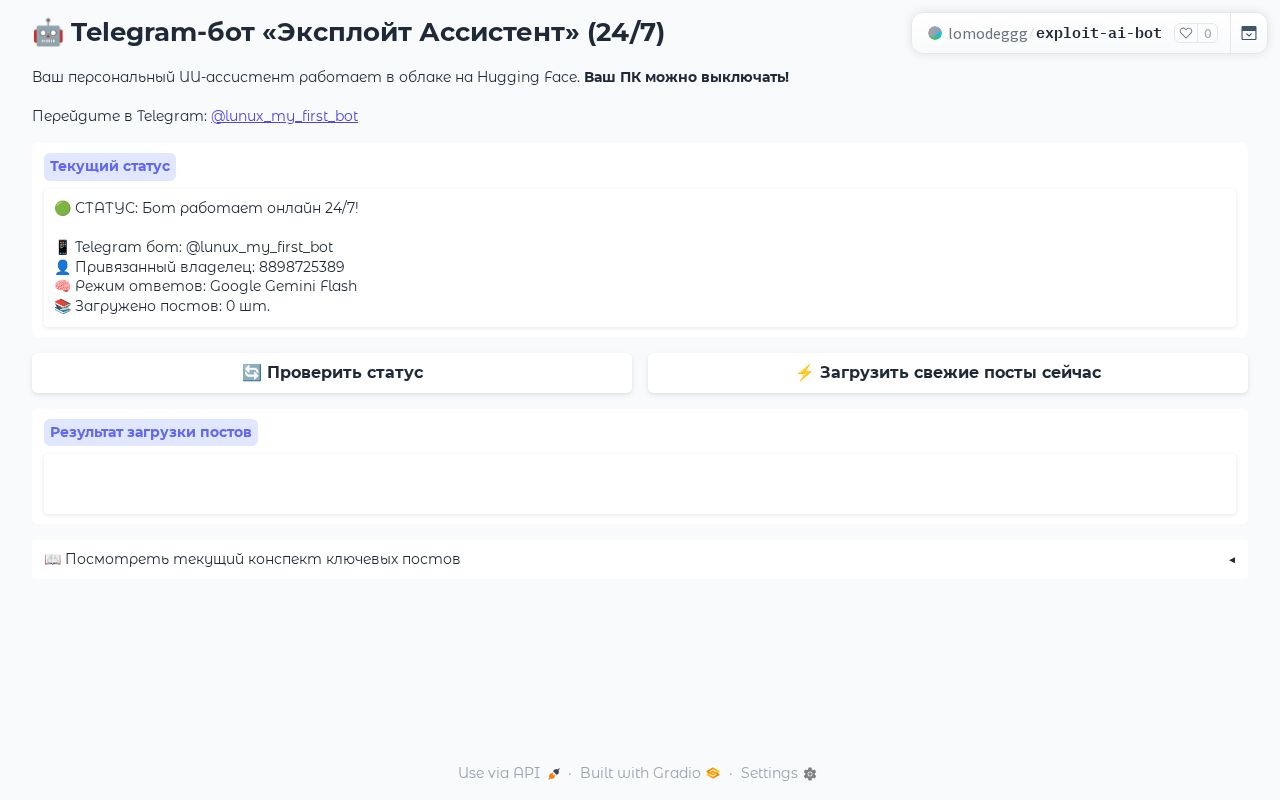This screenshot has height=800, width=1280.
Task: Click the Результат загрузки постов label
Action: (x=151, y=433)
